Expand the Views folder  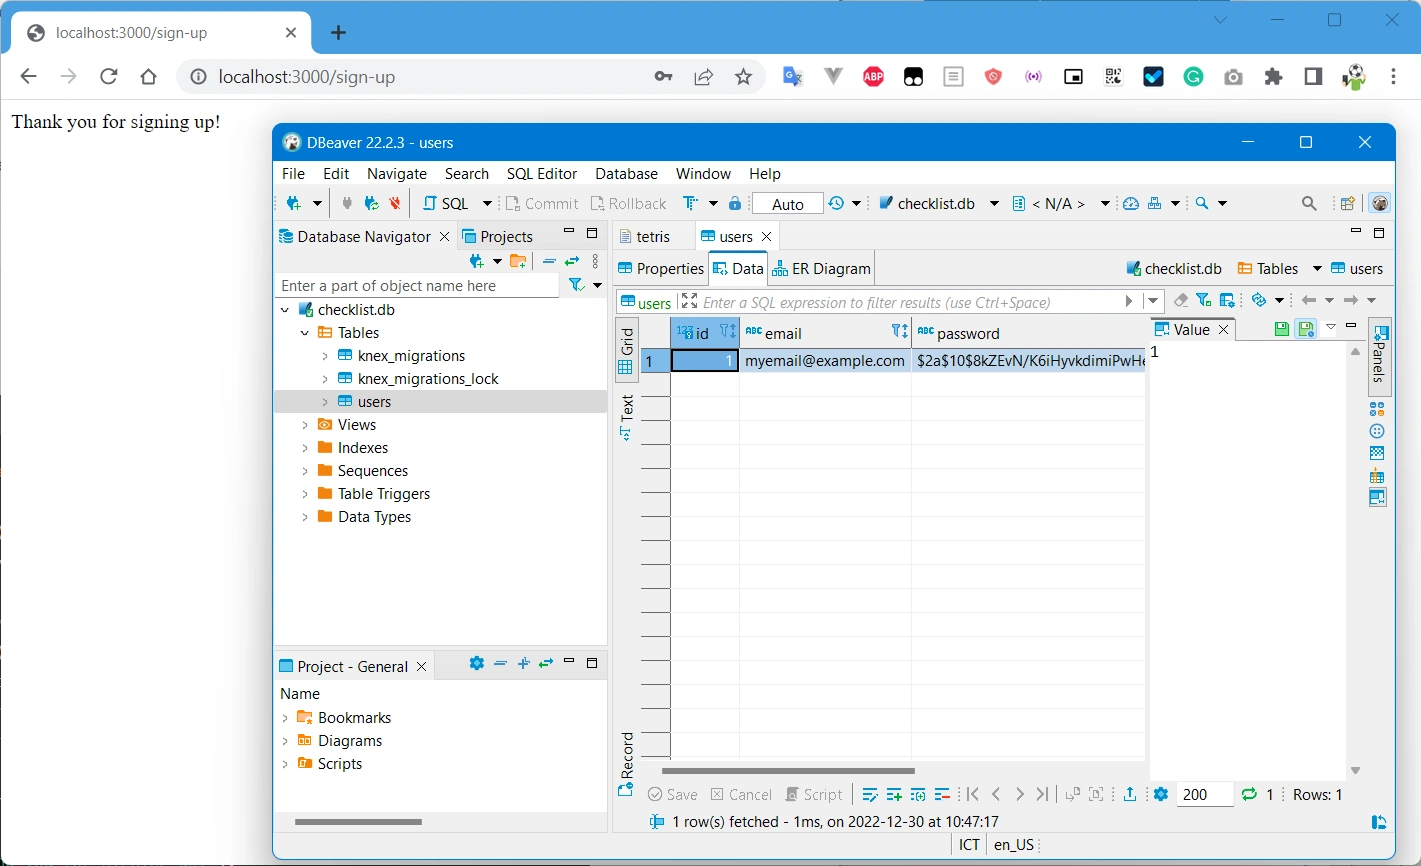pyautogui.click(x=305, y=425)
